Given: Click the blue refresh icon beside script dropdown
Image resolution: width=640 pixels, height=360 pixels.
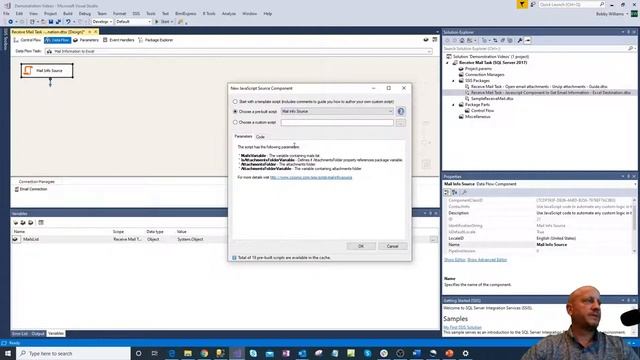Looking at the screenshot, I should point(401,111).
